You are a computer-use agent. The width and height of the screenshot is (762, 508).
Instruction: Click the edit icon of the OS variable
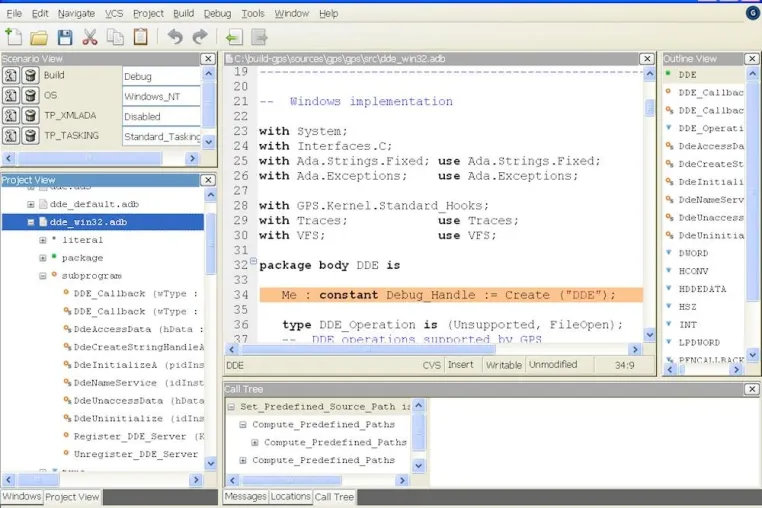11,95
